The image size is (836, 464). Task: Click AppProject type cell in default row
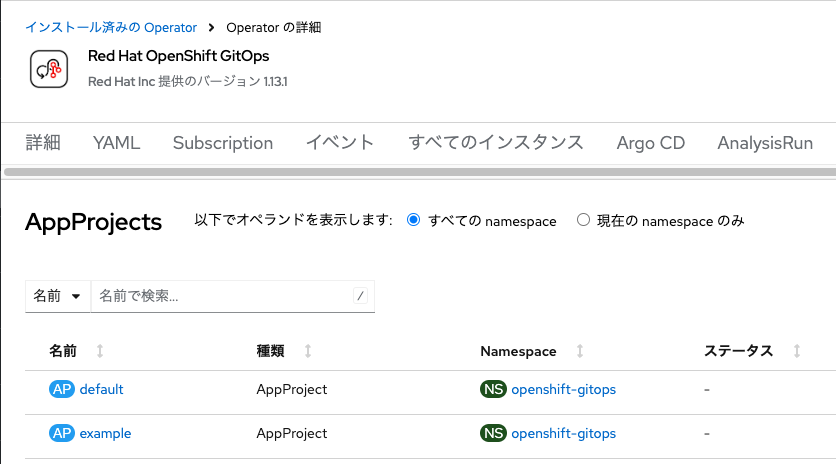click(x=292, y=389)
